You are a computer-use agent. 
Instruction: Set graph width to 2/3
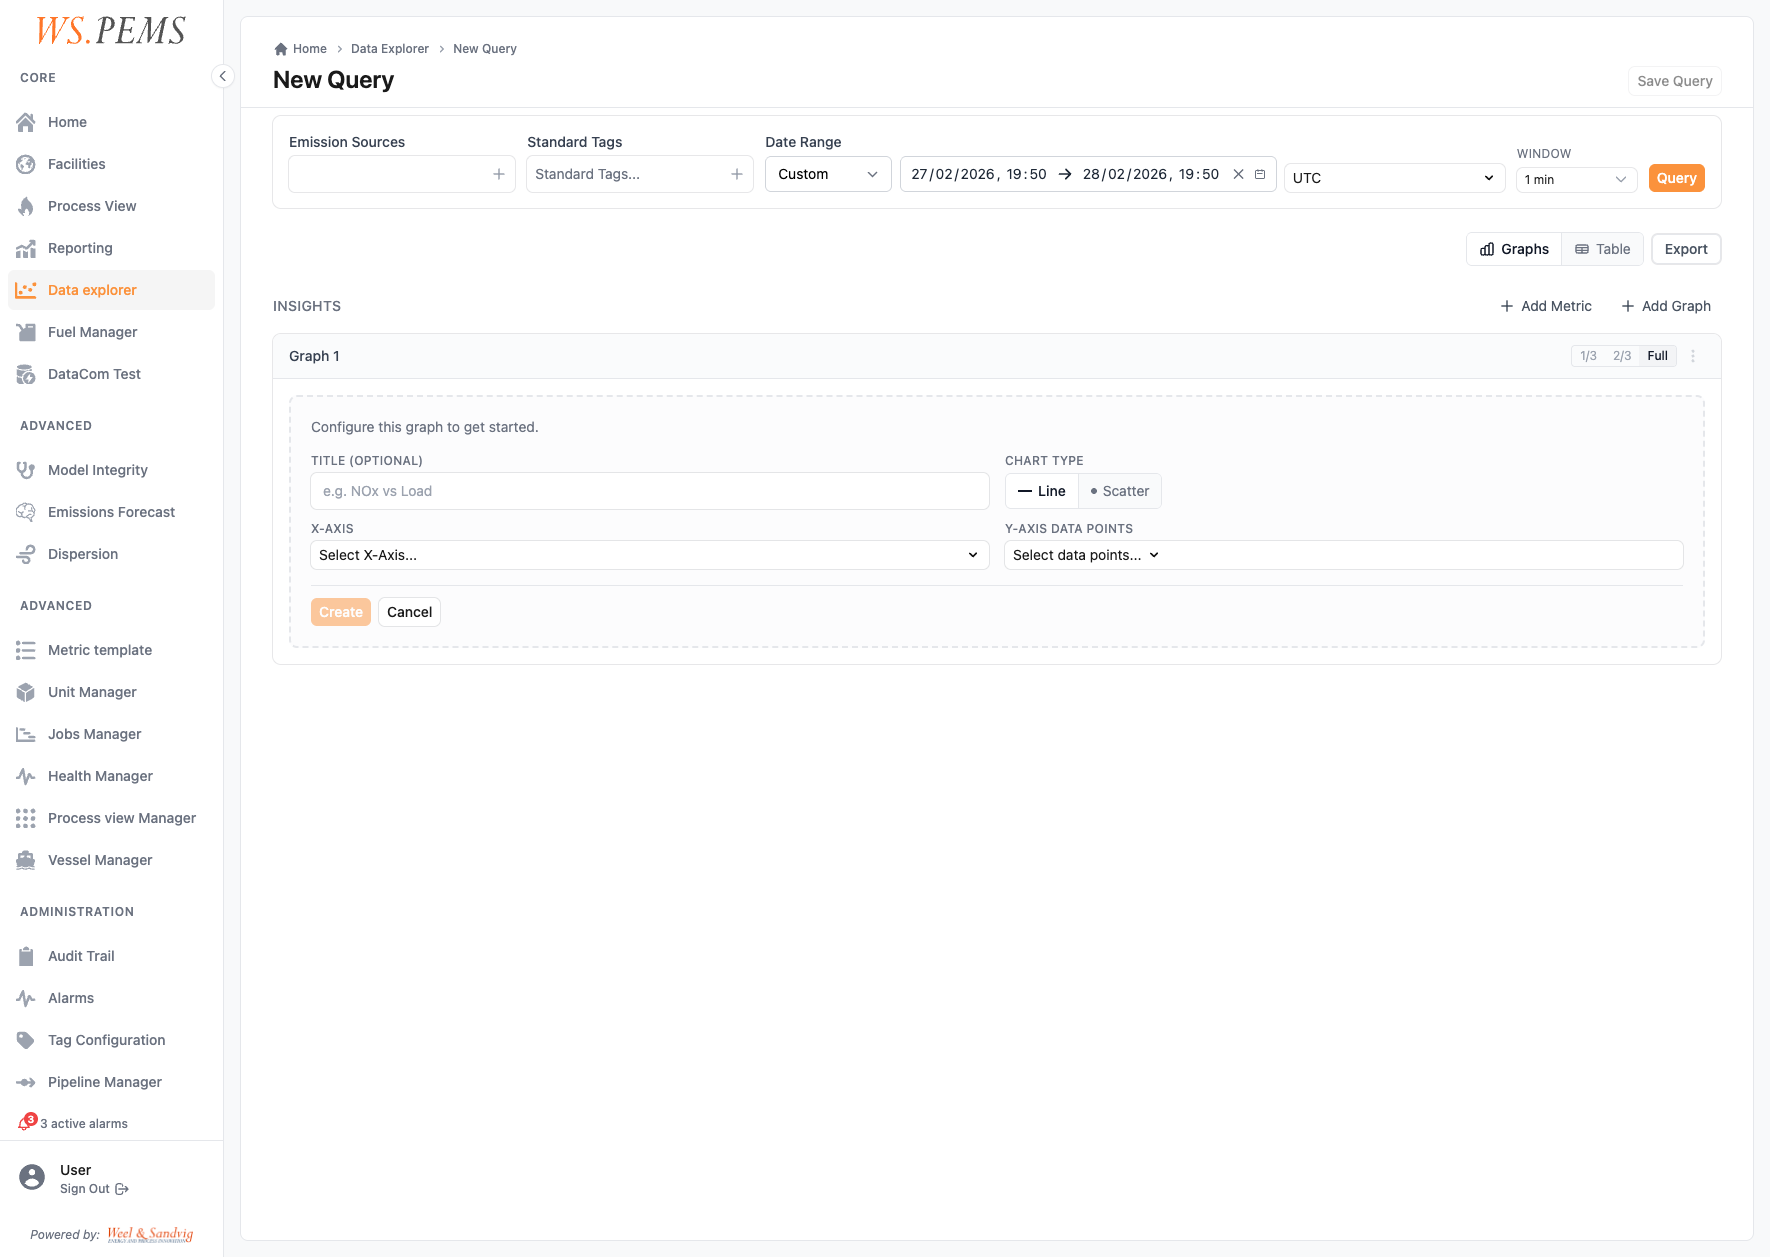click(x=1622, y=356)
